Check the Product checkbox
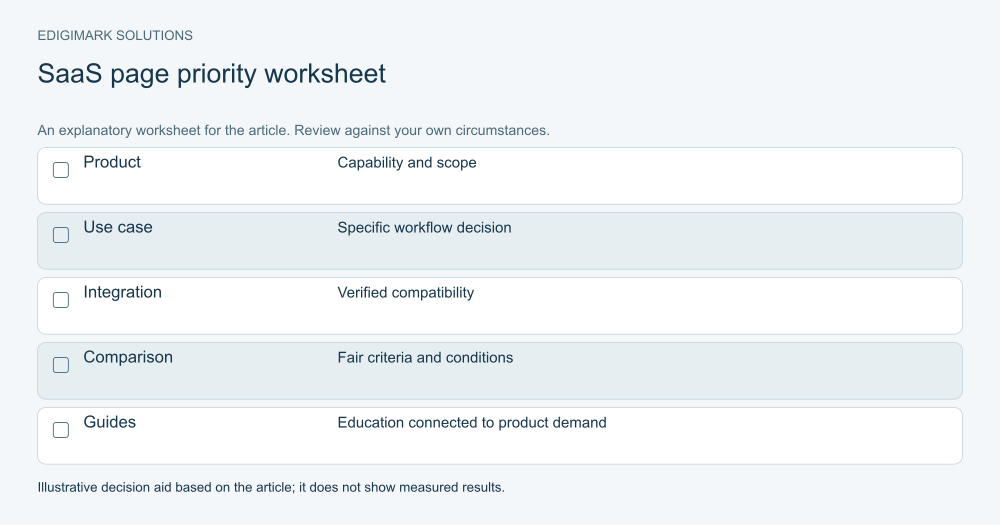 pyautogui.click(x=61, y=170)
